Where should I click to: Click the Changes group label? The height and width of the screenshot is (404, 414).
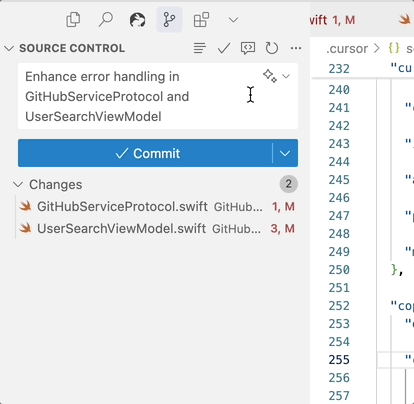(55, 184)
